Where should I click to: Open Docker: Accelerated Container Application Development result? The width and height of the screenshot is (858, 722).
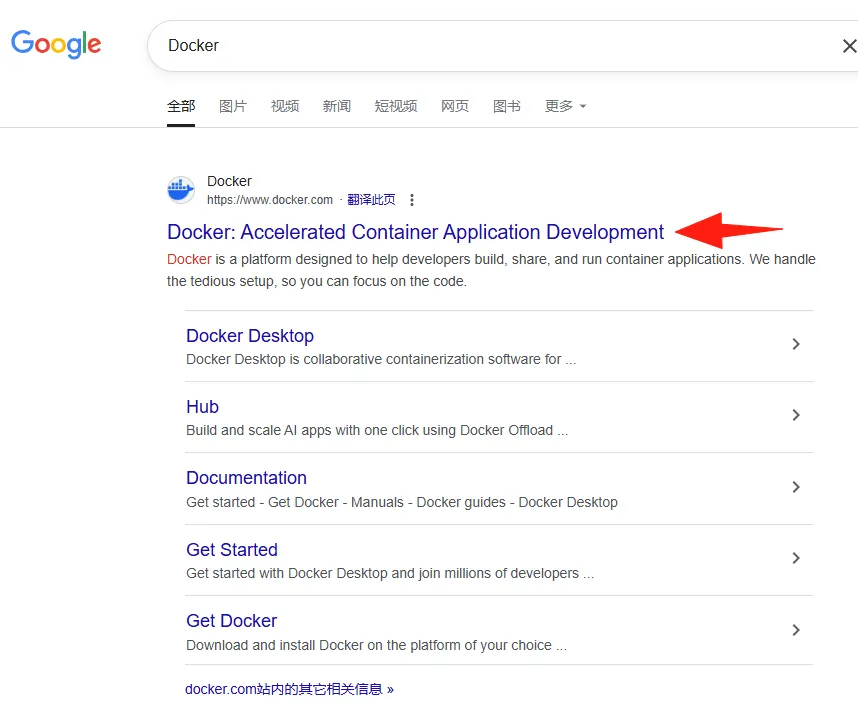415,232
